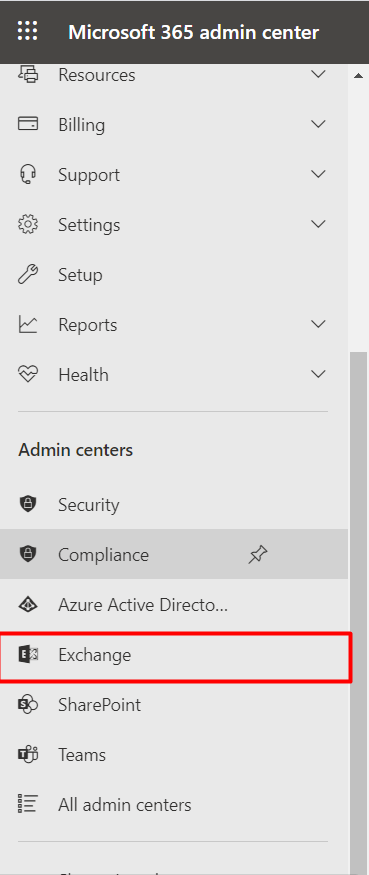Open the SharePoint admin center
This screenshot has height=875, width=369.
click(174, 704)
